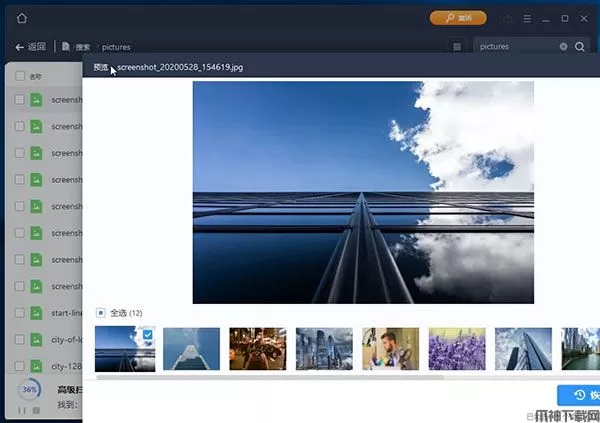Stop the scan with the stop icon
The height and width of the screenshot is (423, 600).
pyautogui.click(x=36, y=410)
